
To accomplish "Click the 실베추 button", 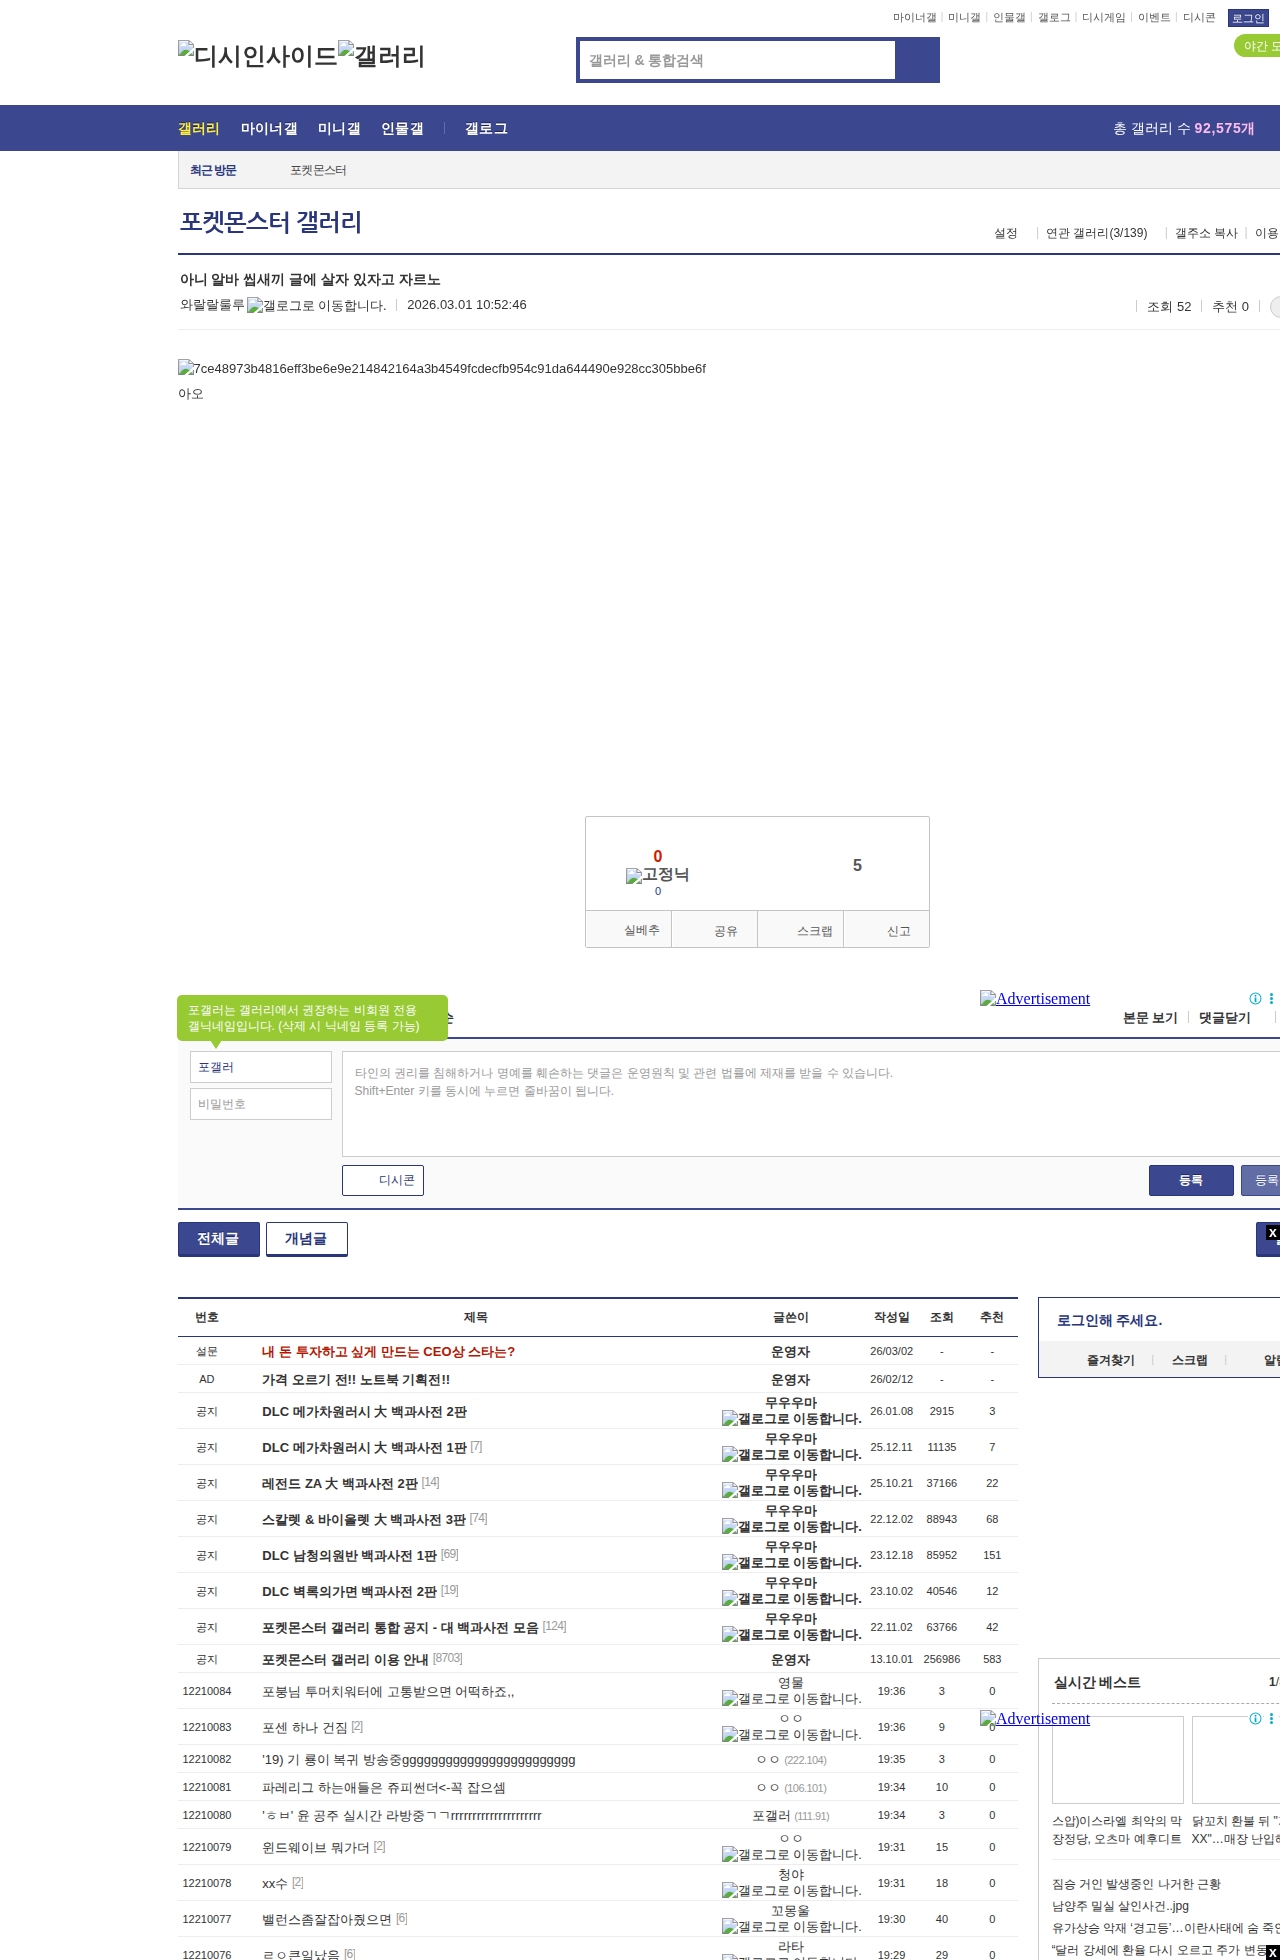I will tap(629, 930).
